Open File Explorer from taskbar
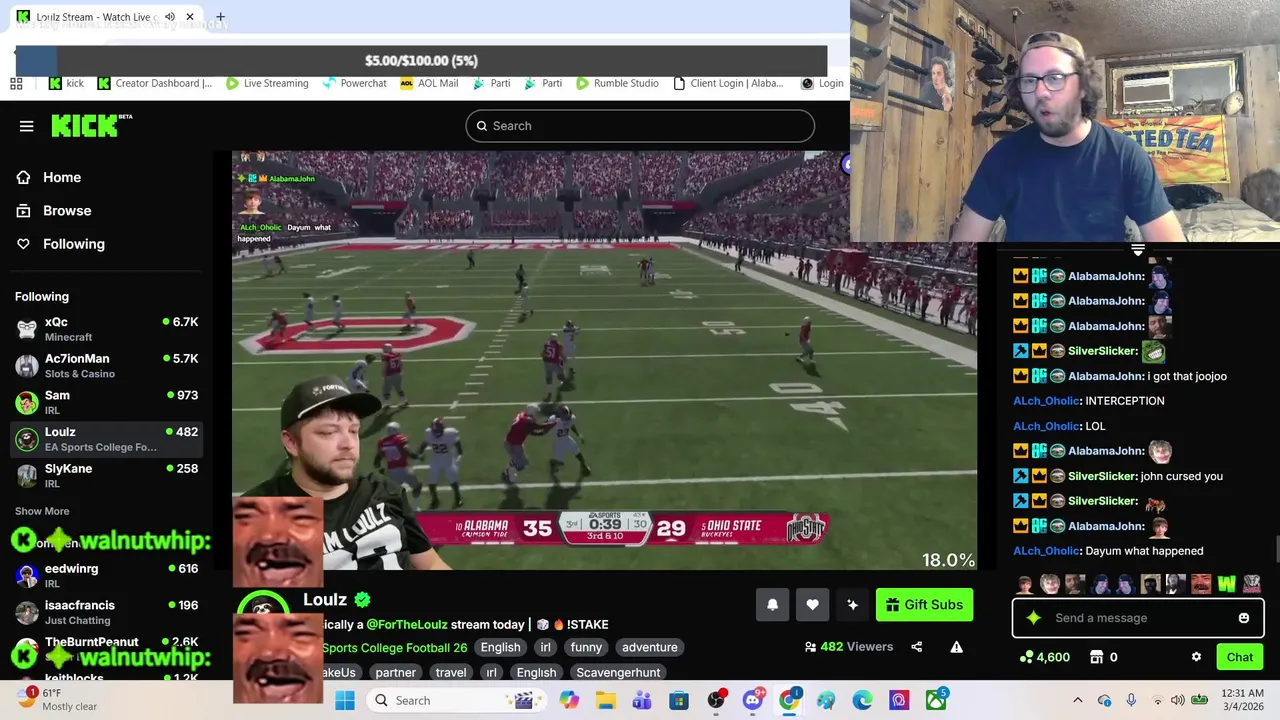Image resolution: width=1280 pixels, height=720 pixels. (606, 700)
